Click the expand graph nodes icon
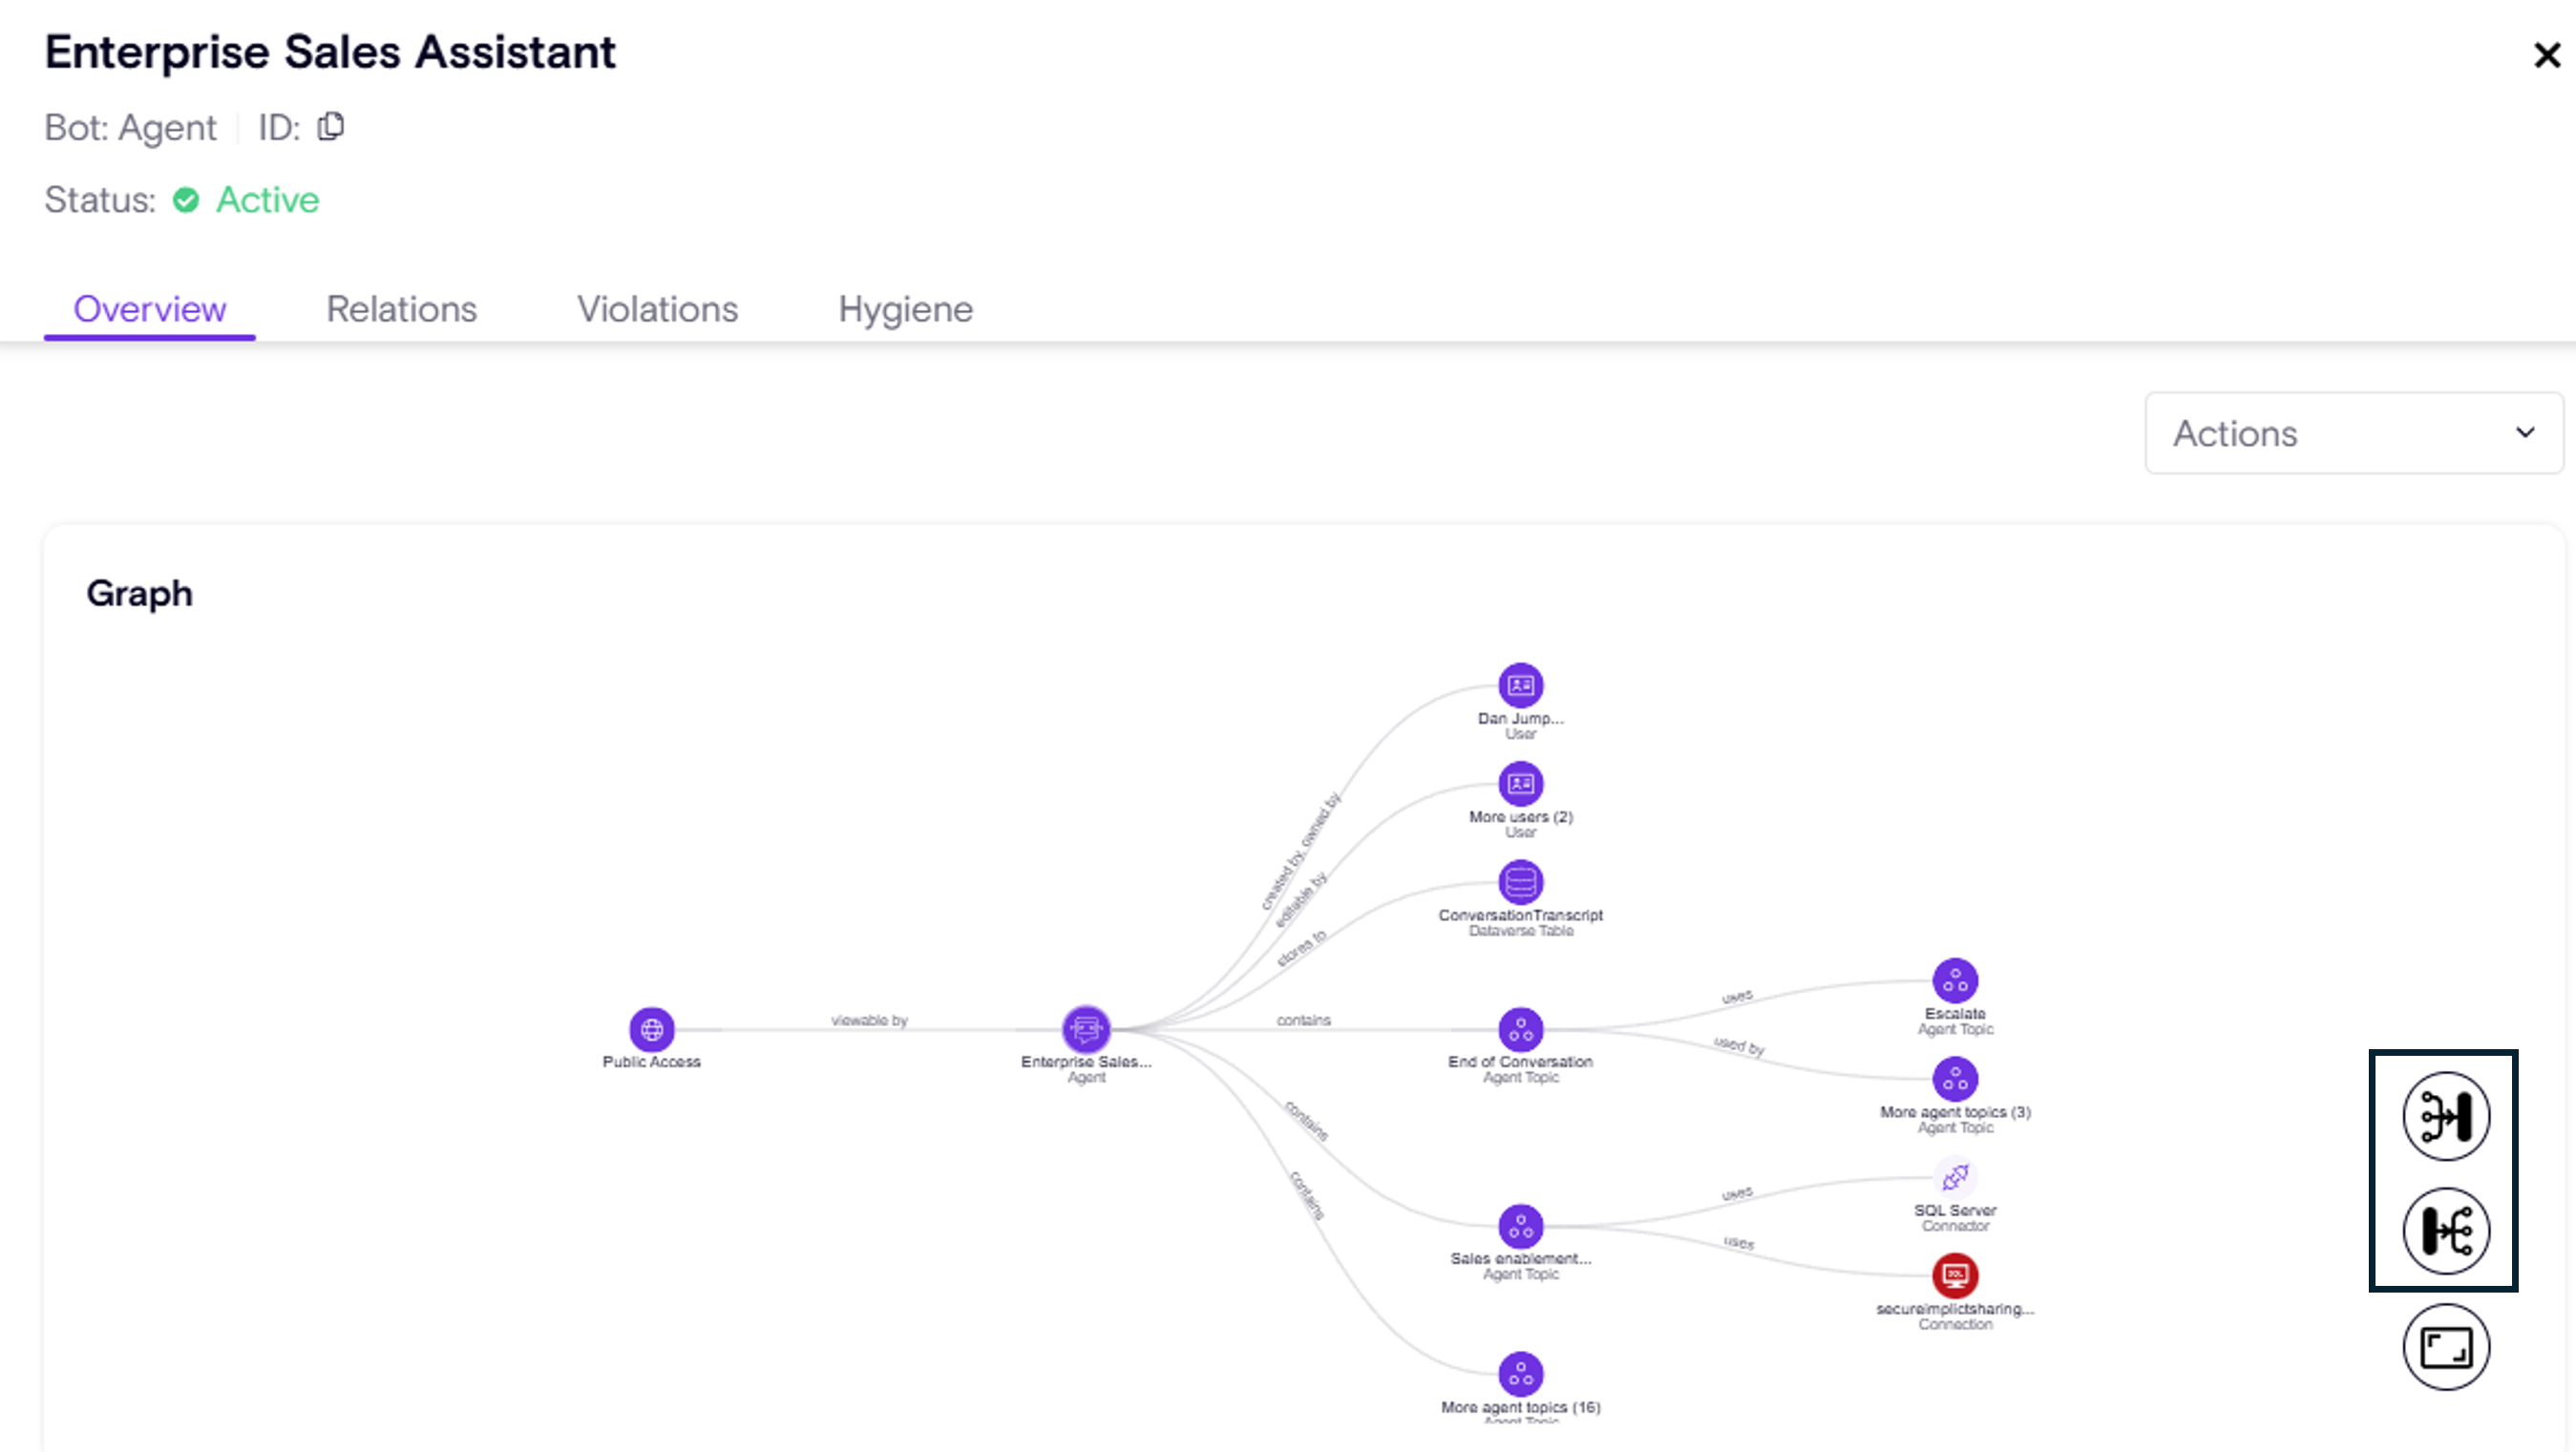The height and width of the screenshot is (1452, 2576). [x=2445, y=1231]
